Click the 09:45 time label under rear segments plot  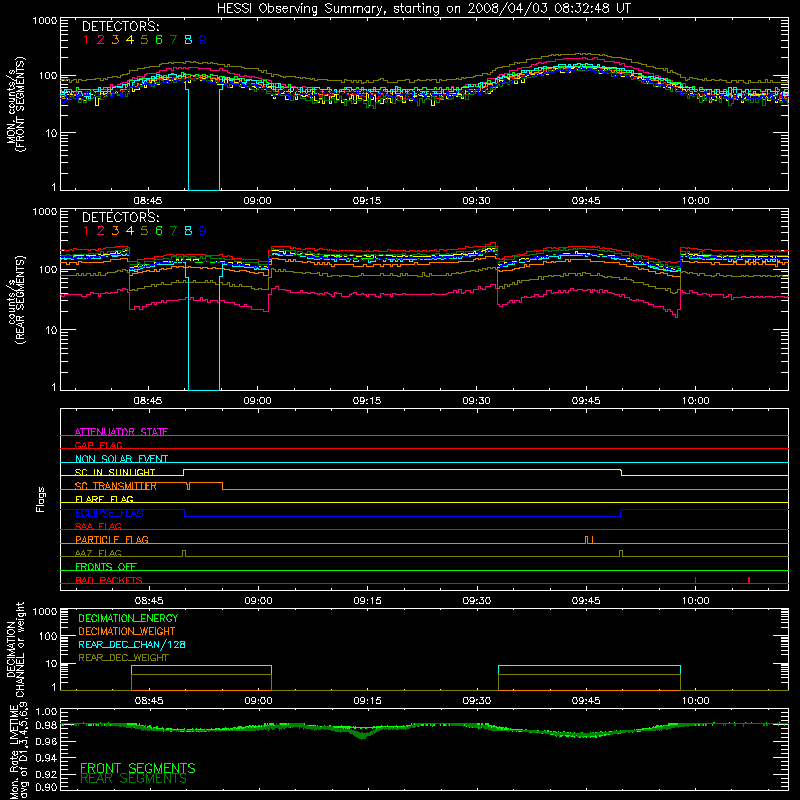(586, 401)
